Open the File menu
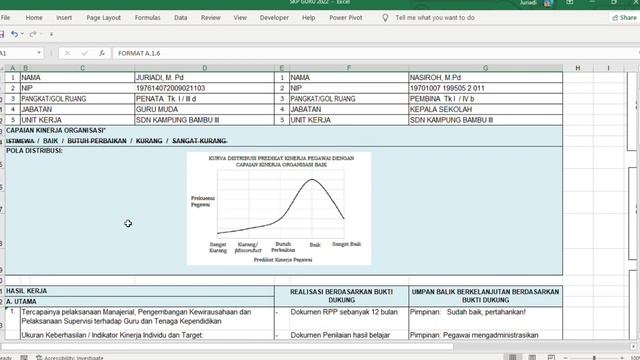Image resolution: width=640 pixels, height=360 pixels. click(x=5, y=18)
